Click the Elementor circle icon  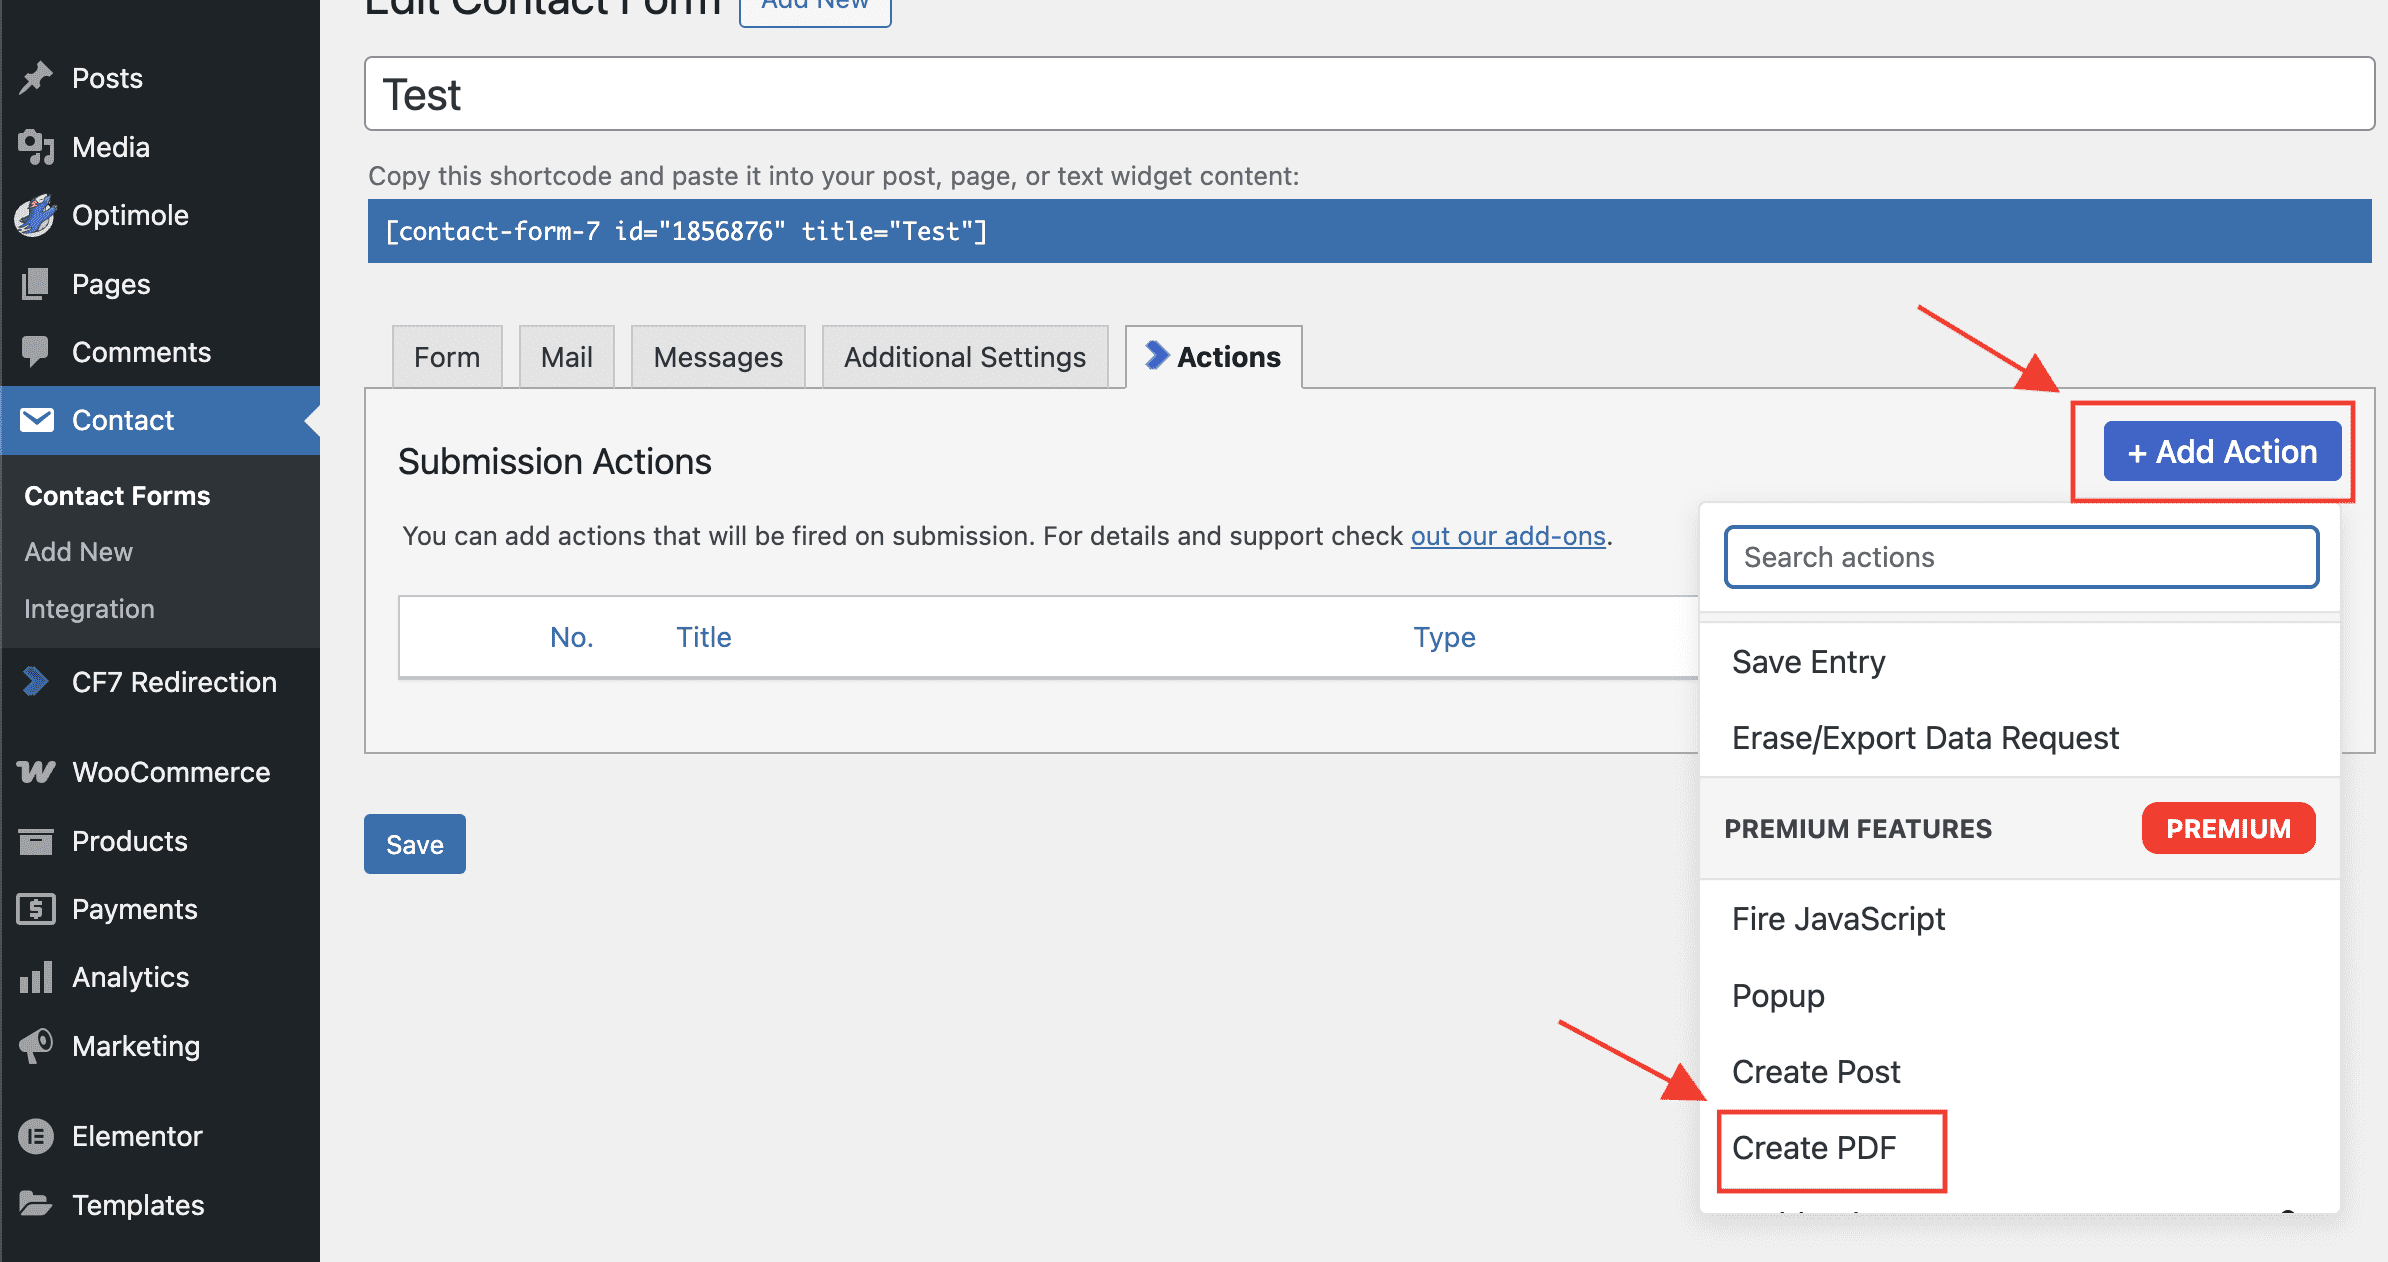click(36, 1136)
